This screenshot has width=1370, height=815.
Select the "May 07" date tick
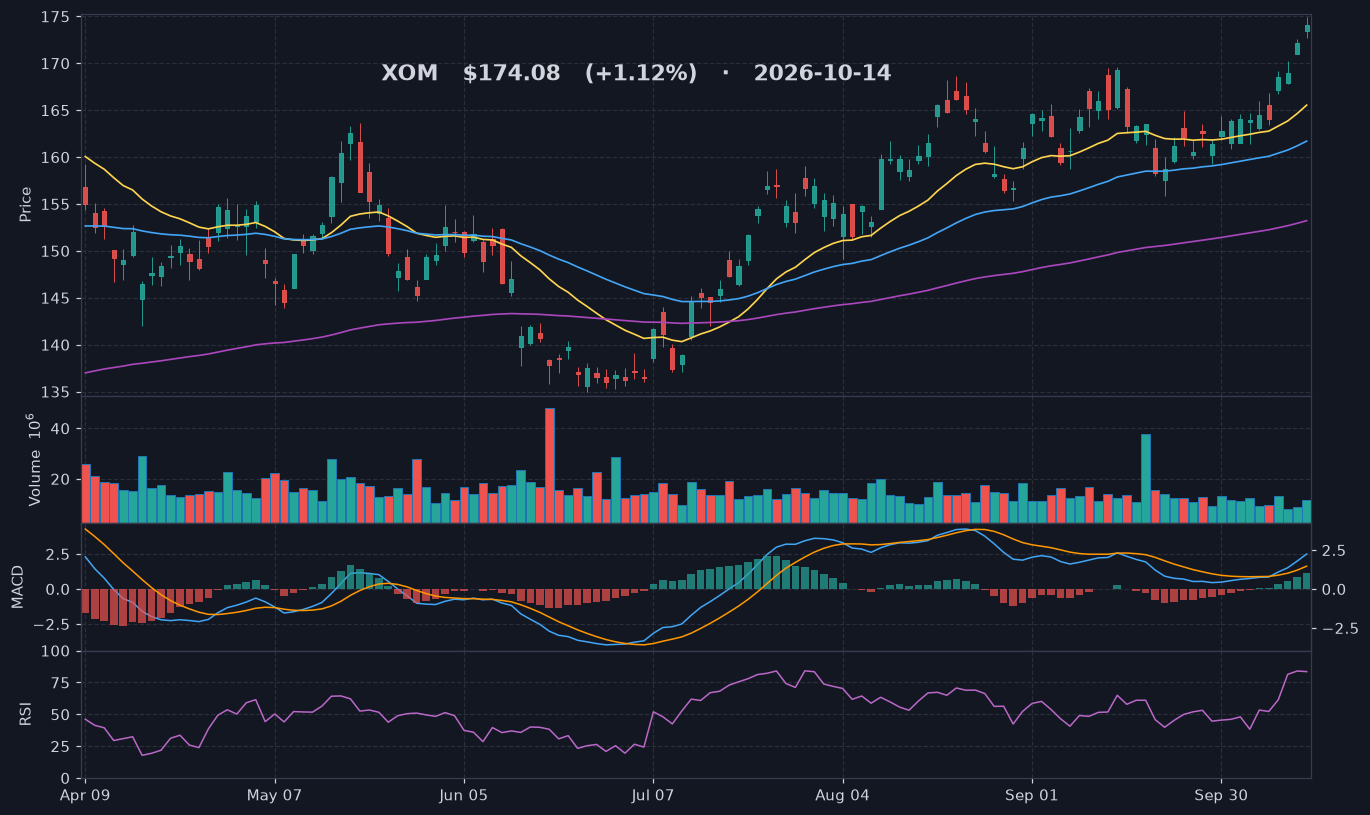275,796
